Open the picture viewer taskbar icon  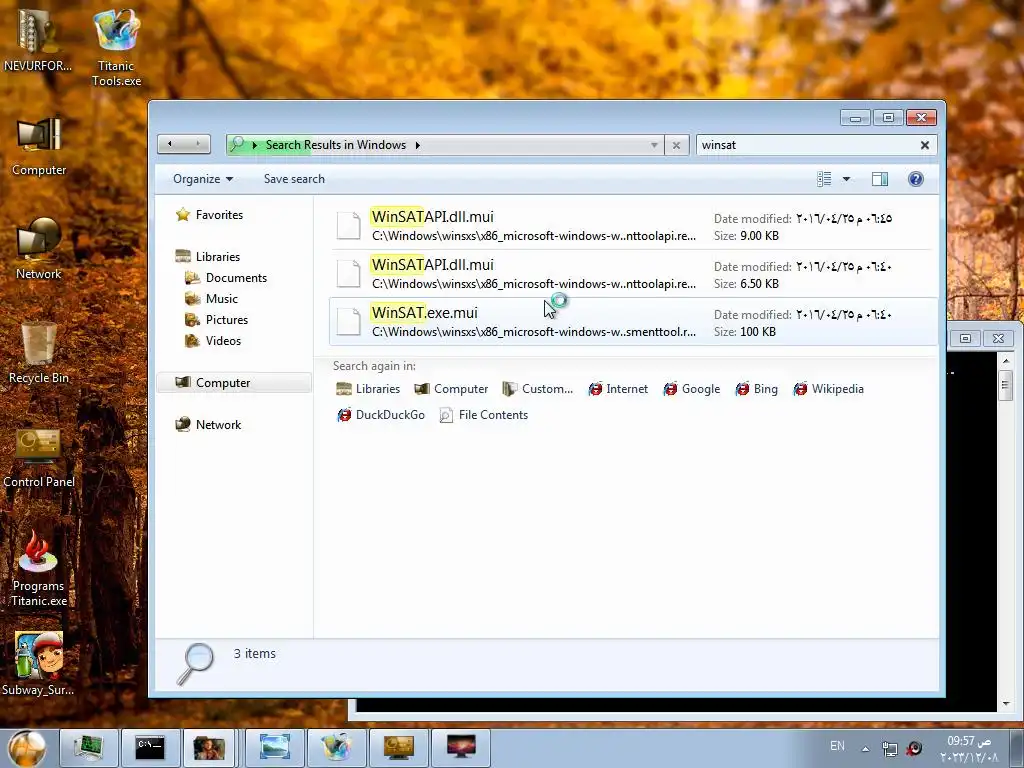pyautogui.click(x=274, y=747)
